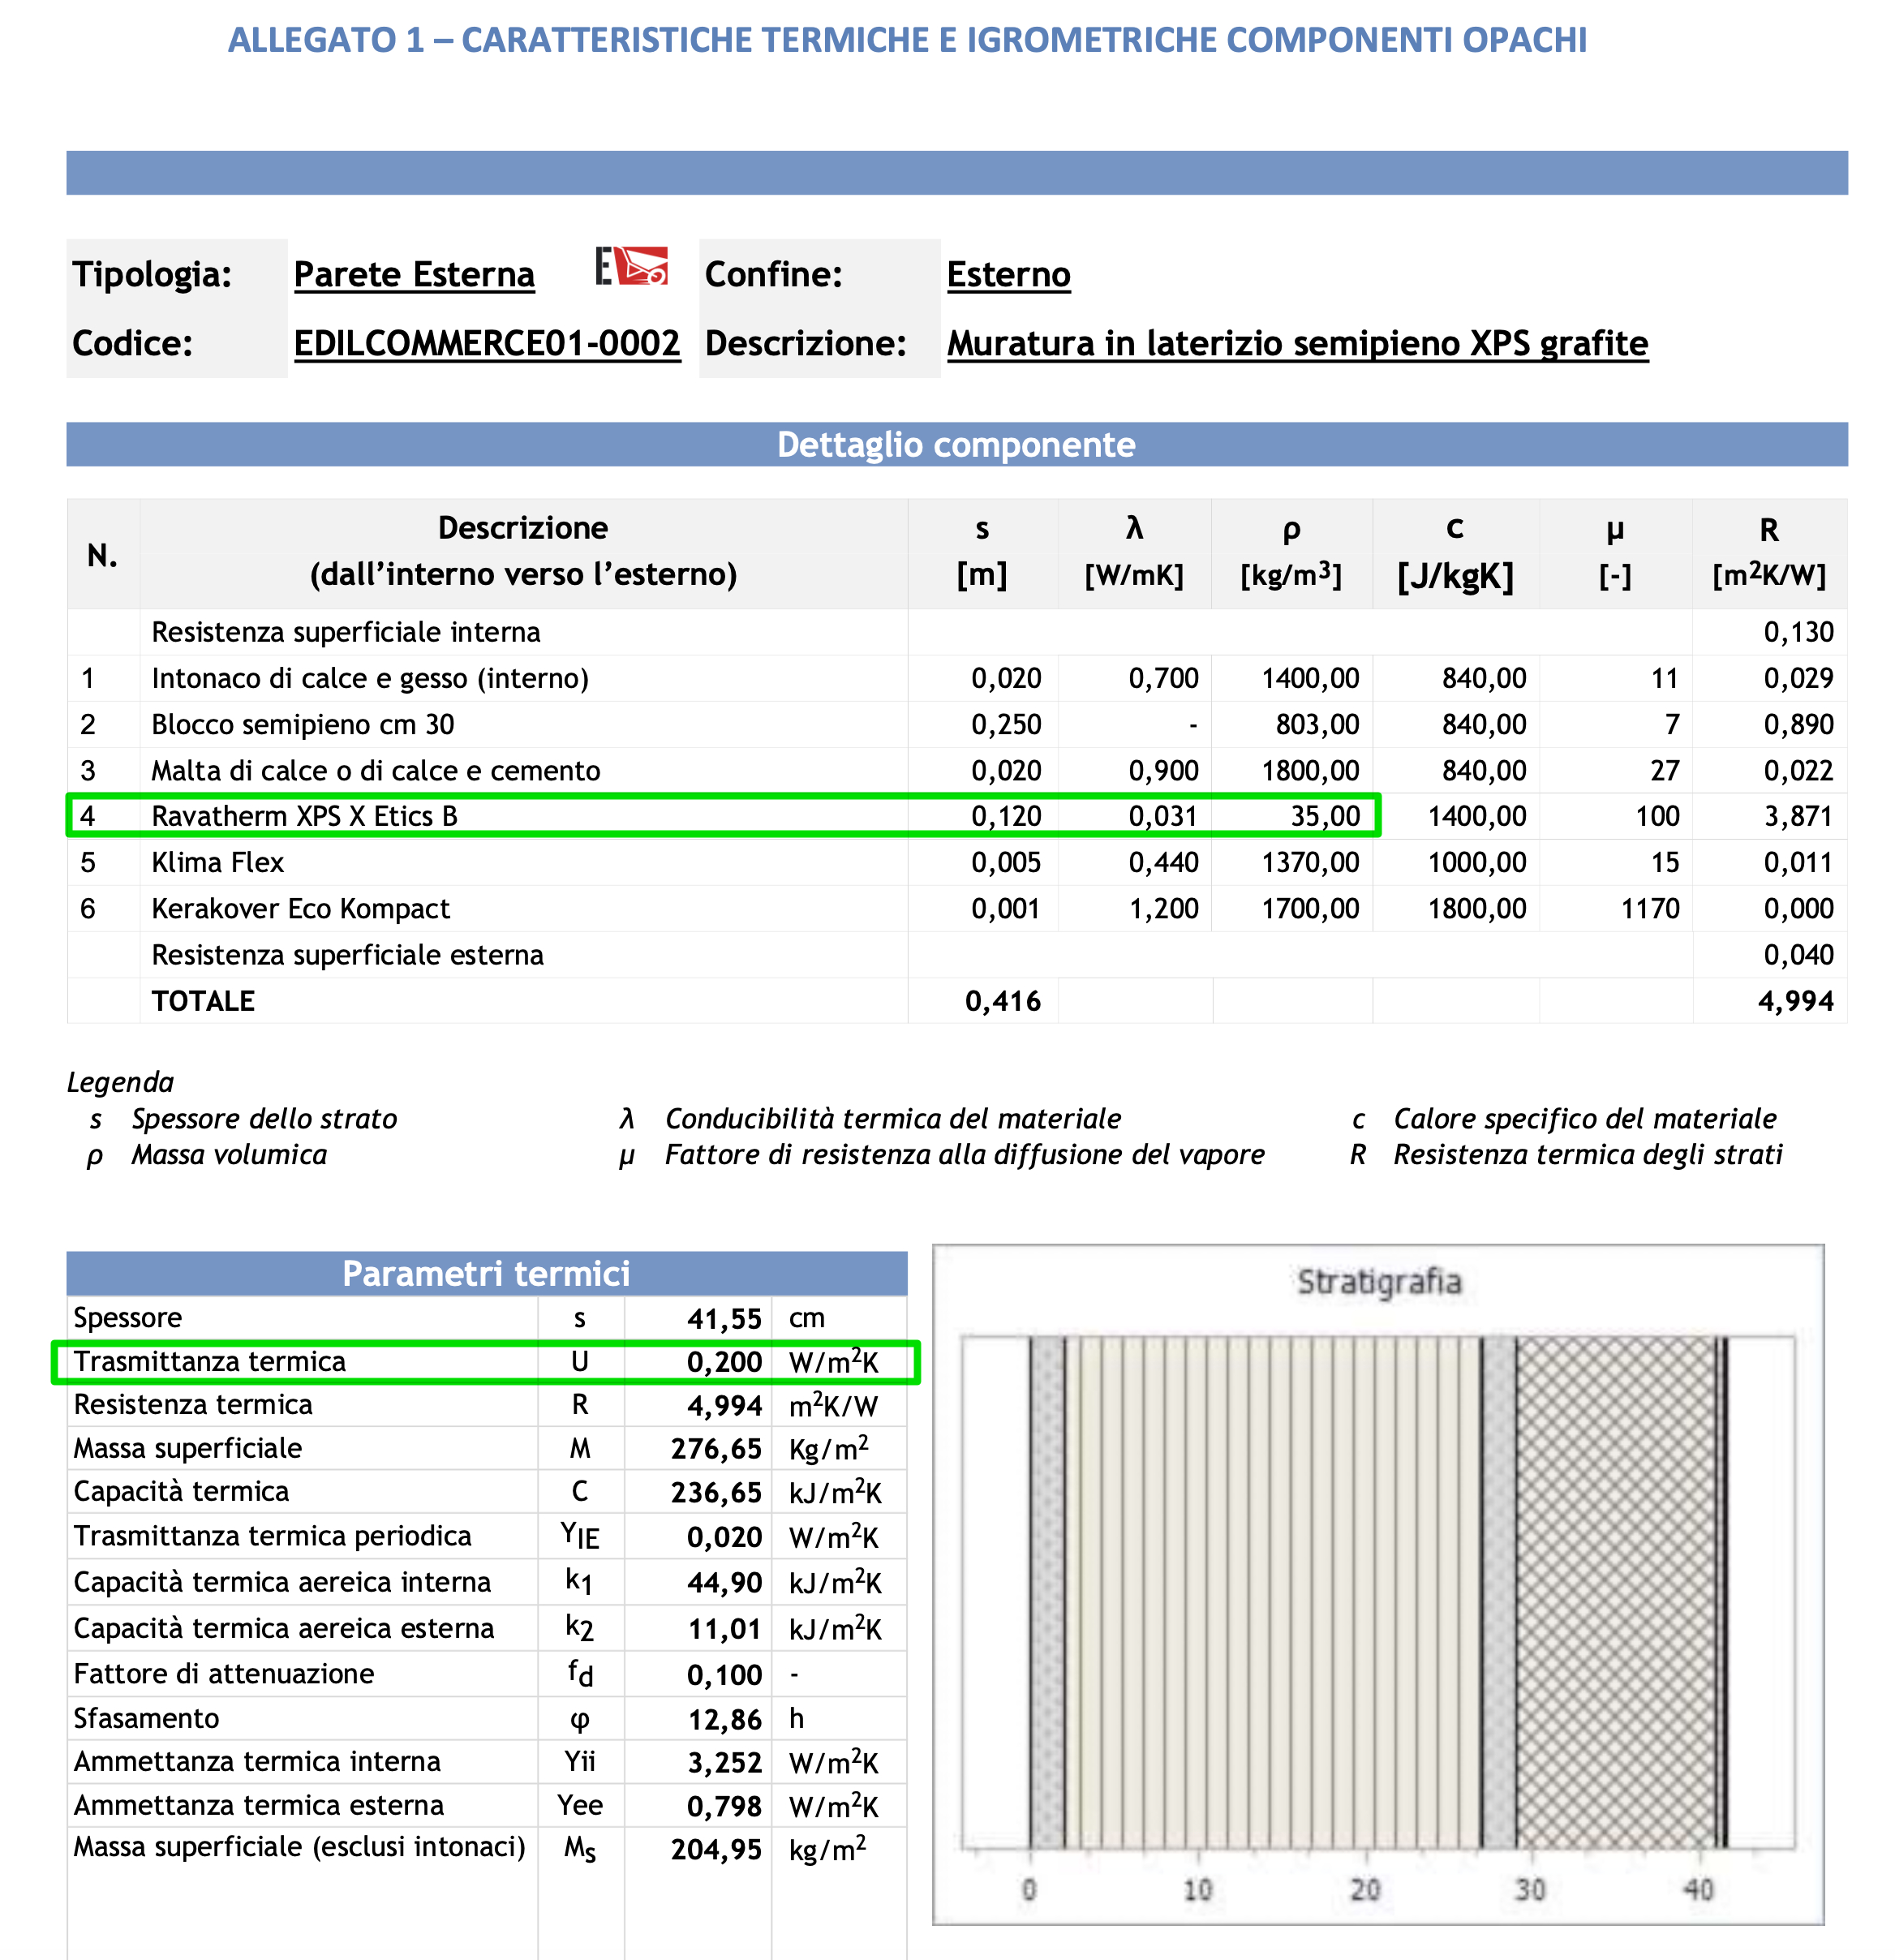Click the Kerakover conductivity value "1,200"
Image resolution: width=1895 pixels, height=1960 pixels.
click(x=1163, y=908)
